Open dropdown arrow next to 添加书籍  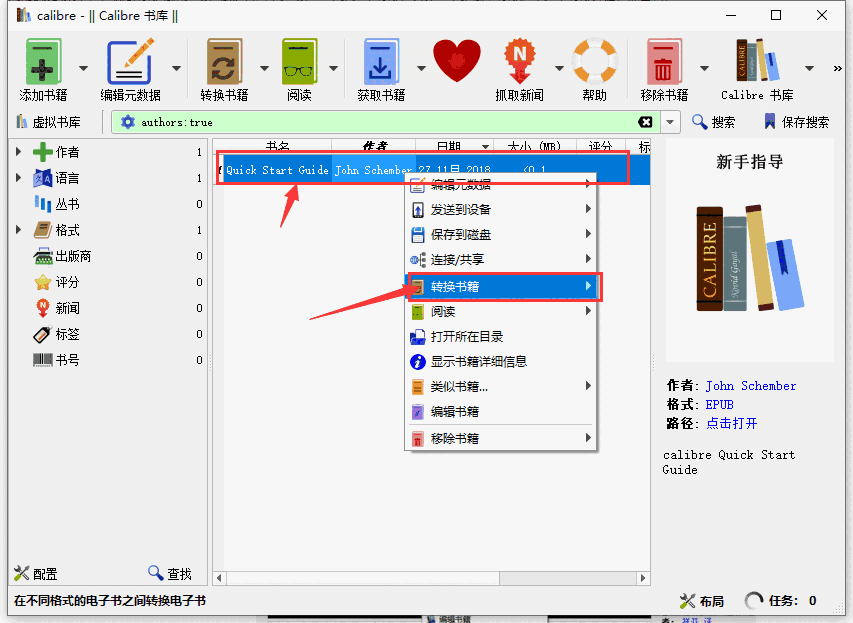coord(83,68)
